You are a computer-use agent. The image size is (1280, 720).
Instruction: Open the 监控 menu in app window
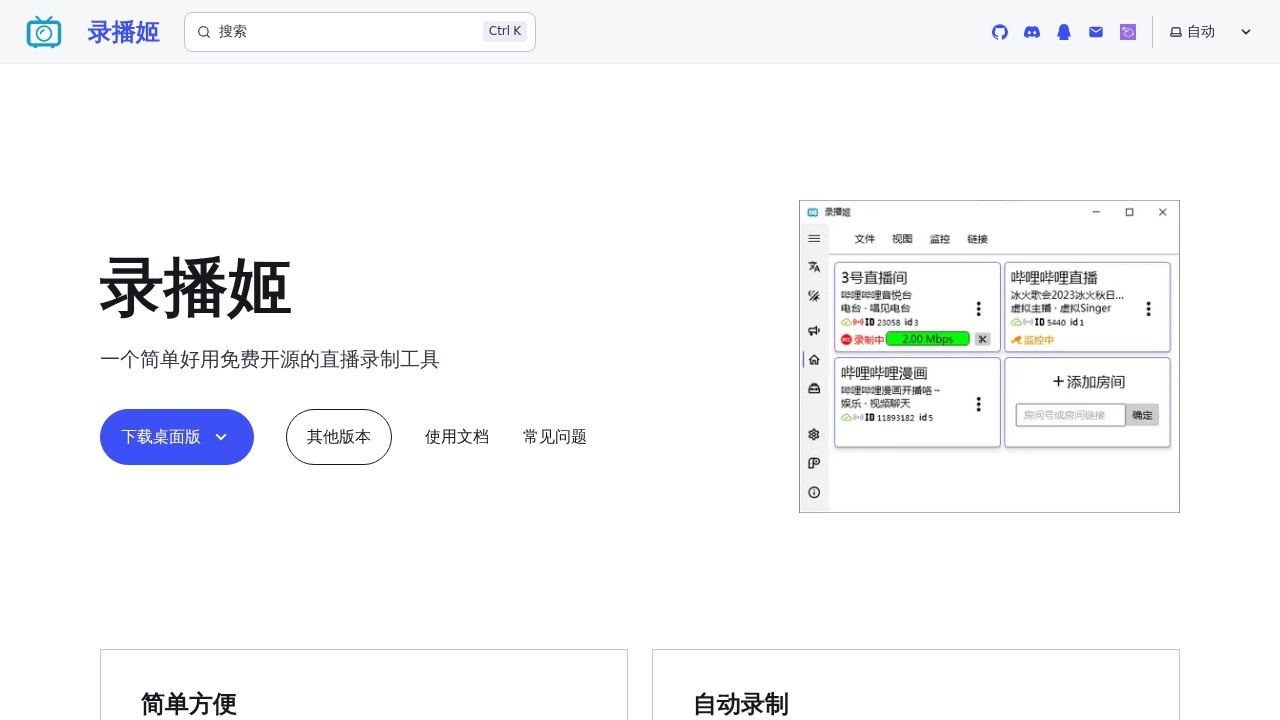click(939, 239)
